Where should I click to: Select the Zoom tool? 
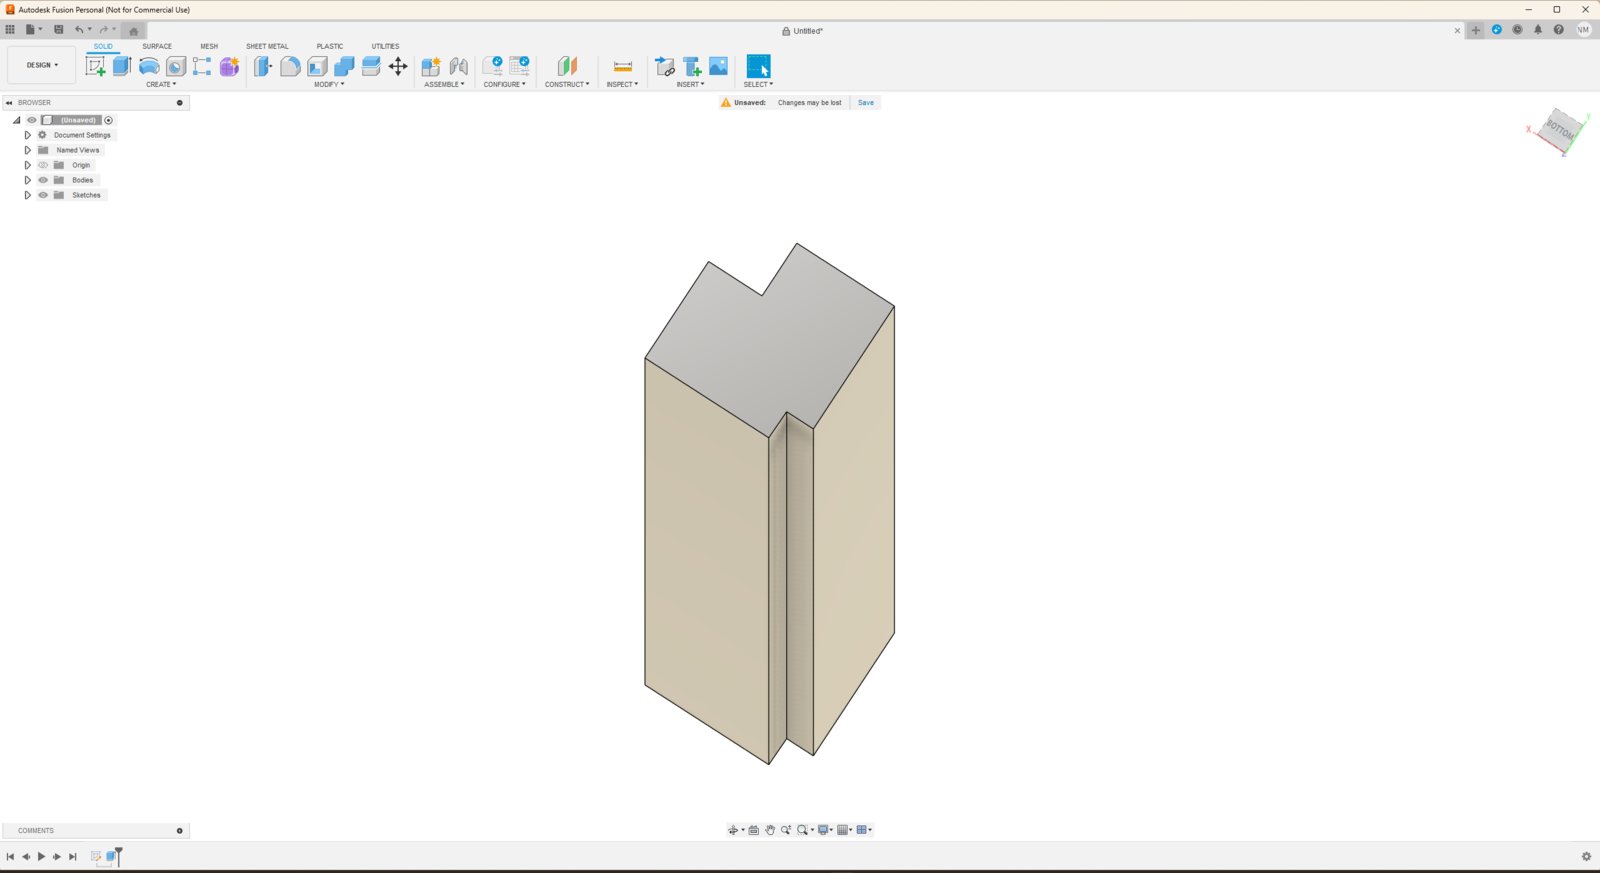pyautogui.click(x=786, y=830)
